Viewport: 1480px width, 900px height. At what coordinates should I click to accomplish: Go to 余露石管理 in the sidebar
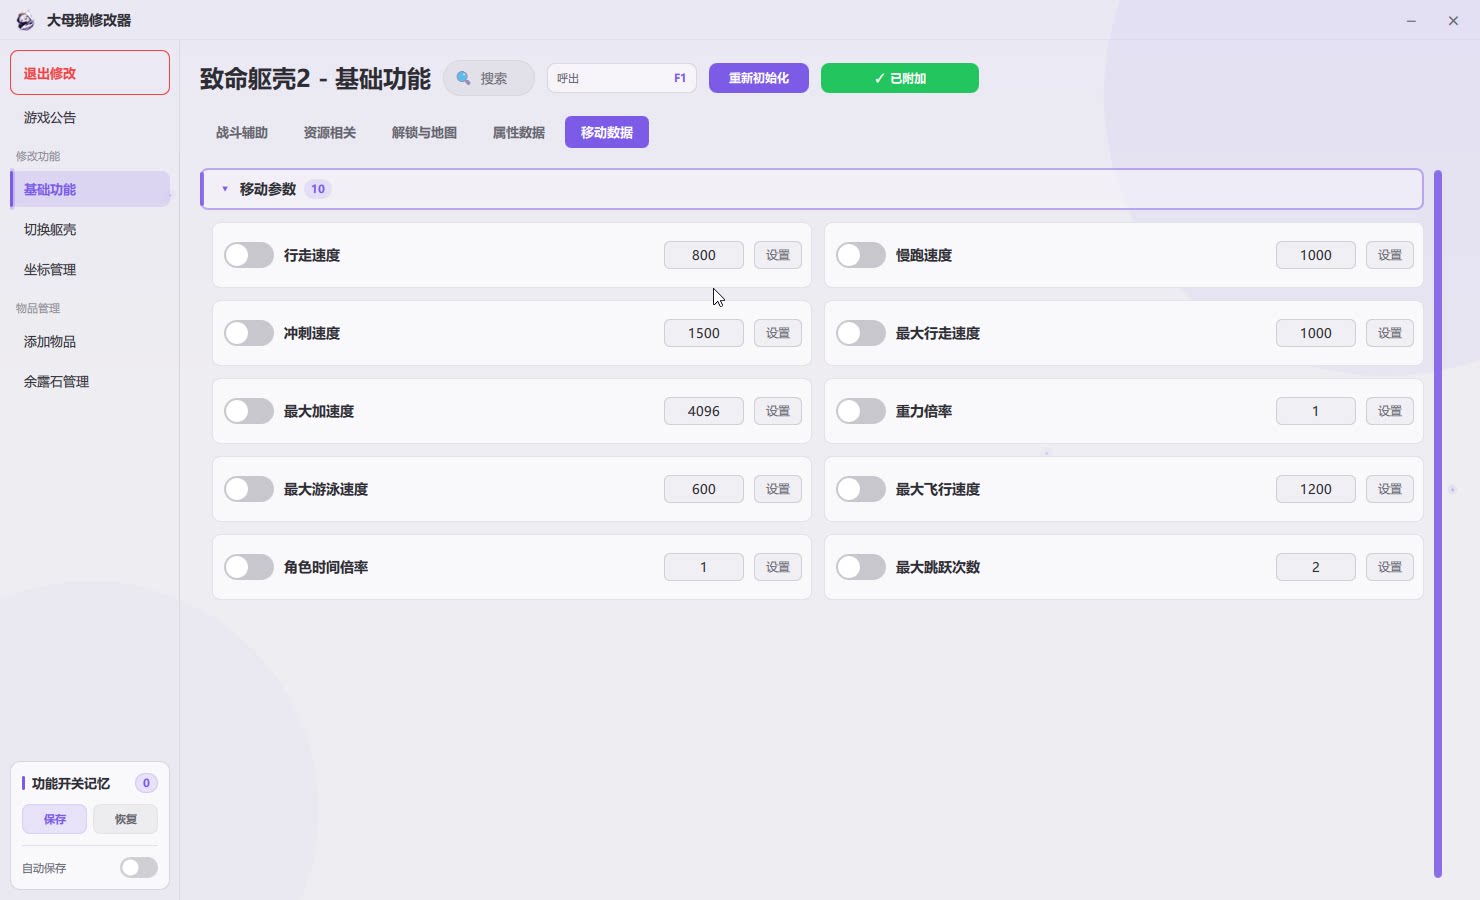[90, 381]
